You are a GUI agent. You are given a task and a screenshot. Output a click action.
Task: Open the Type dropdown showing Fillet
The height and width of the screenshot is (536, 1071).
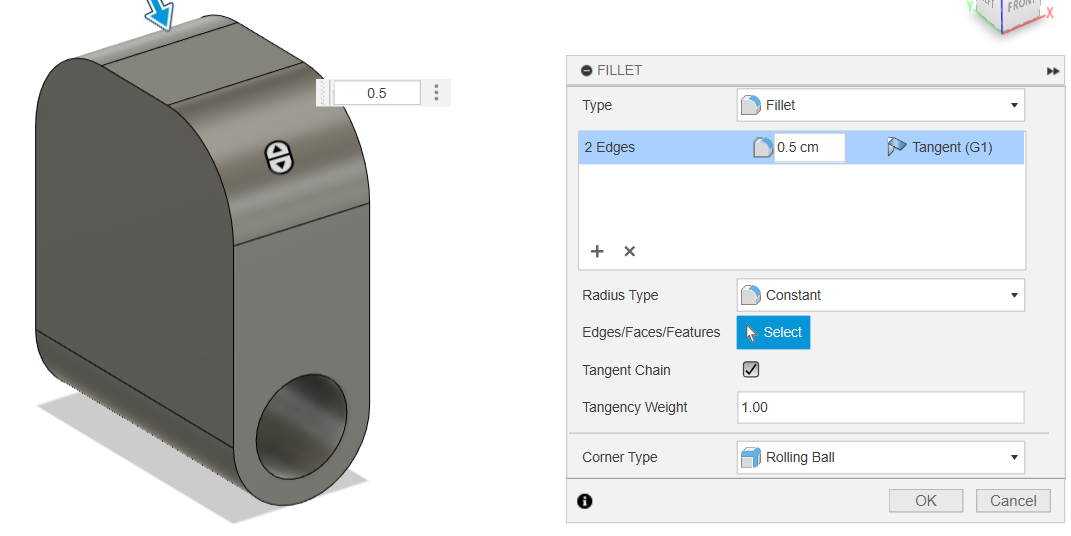[880, 105]
